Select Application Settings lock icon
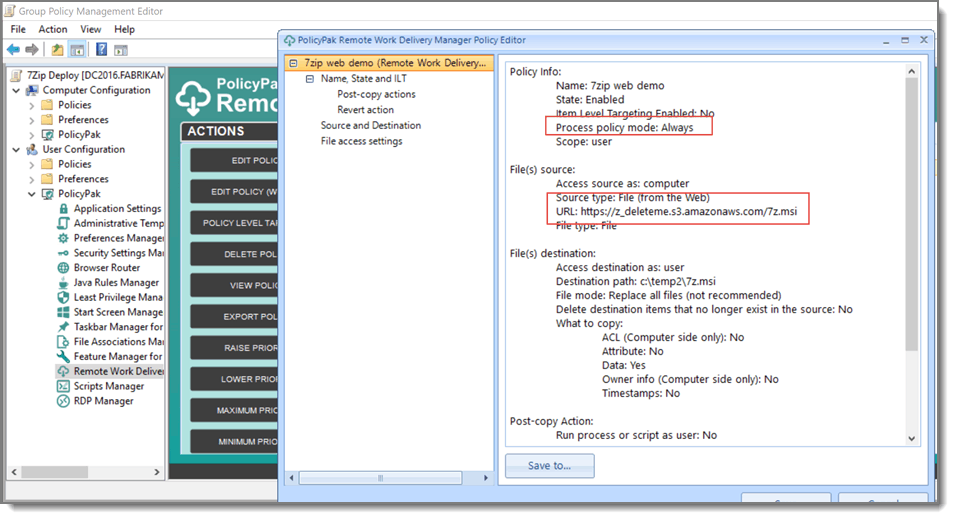 coord(63,209)
